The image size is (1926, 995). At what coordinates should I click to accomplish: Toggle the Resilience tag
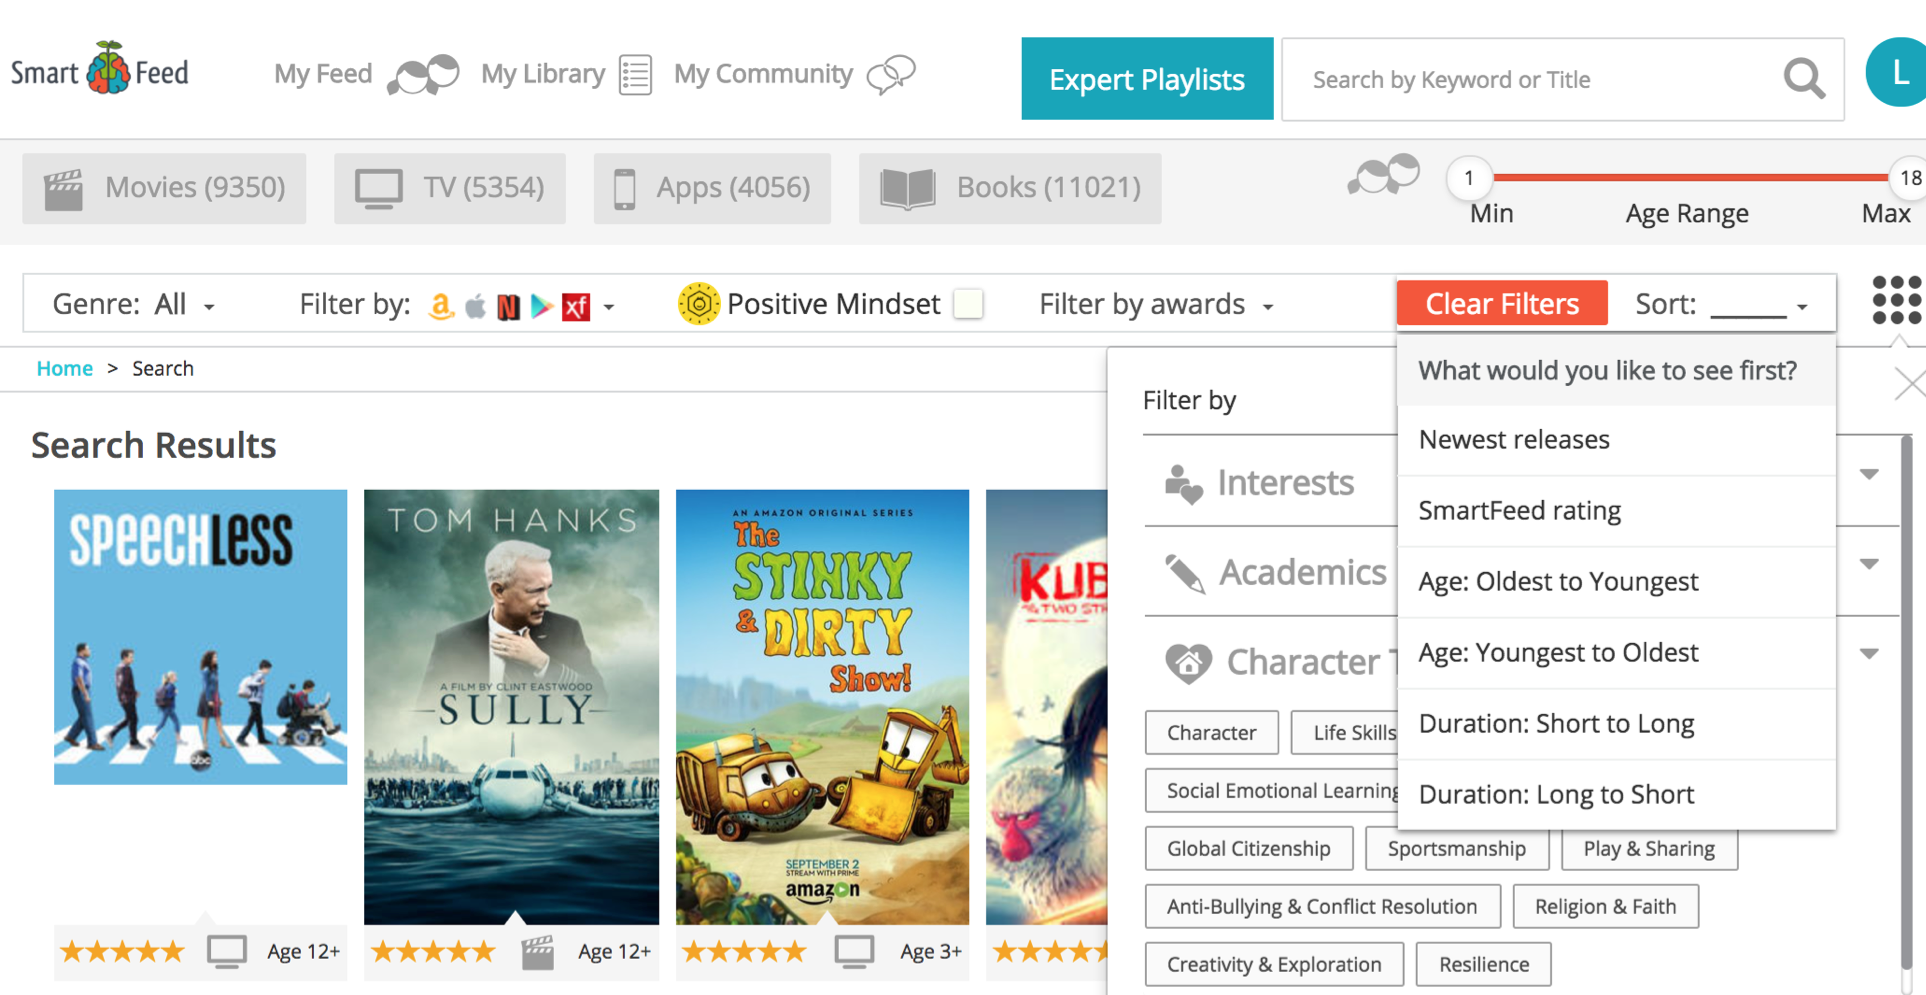(x=1484, y=965)
